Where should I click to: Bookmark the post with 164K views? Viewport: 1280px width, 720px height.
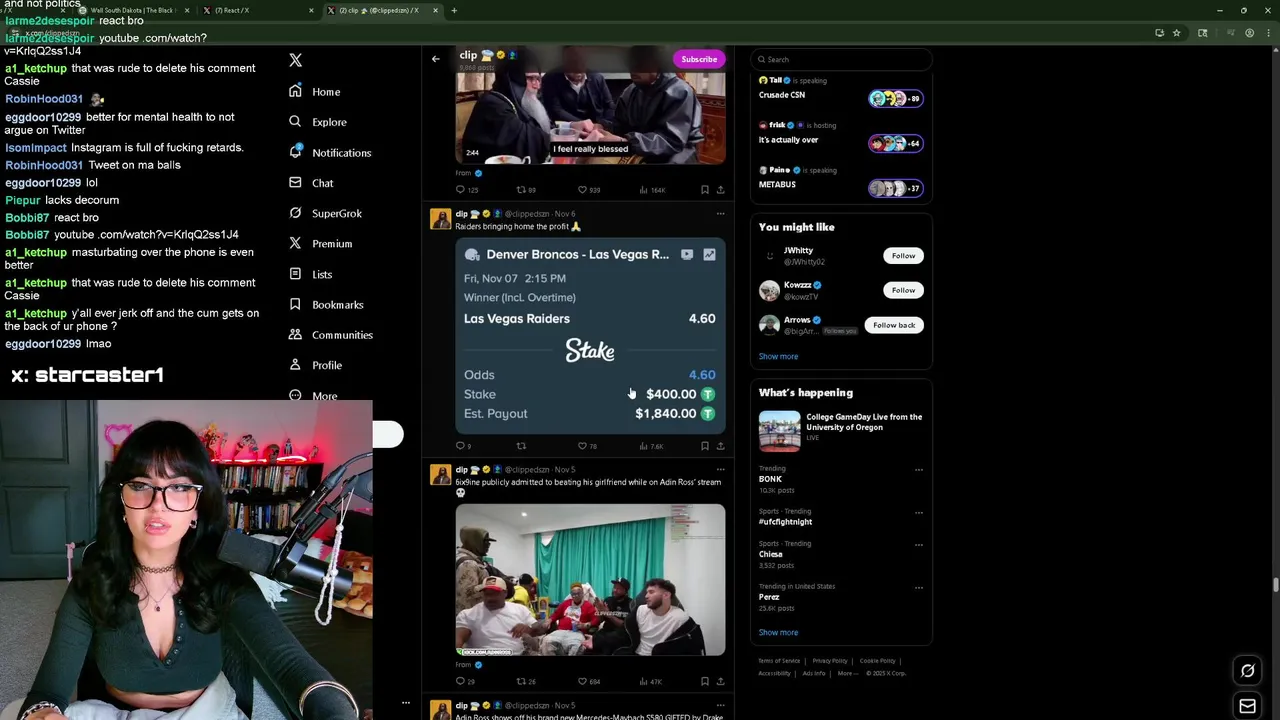704,190
